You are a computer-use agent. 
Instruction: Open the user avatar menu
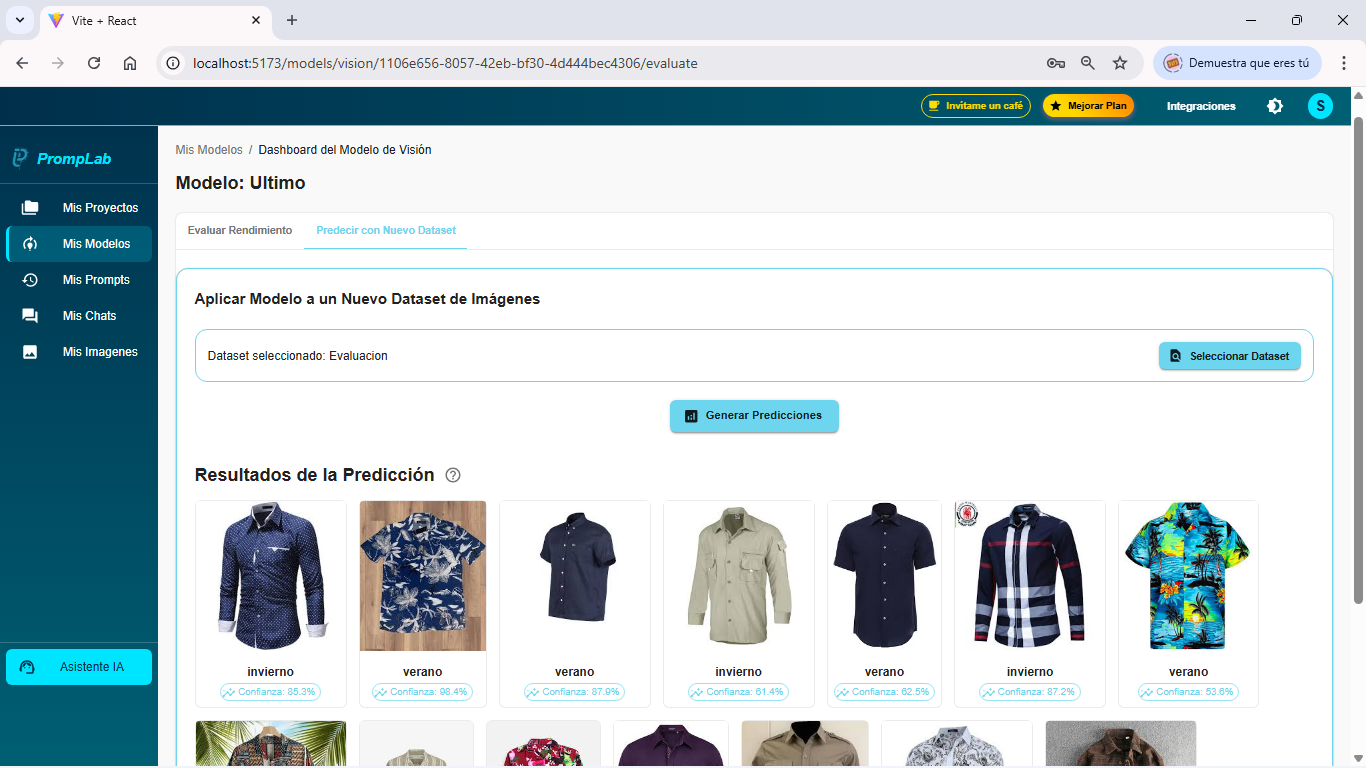click(1320, 105)
